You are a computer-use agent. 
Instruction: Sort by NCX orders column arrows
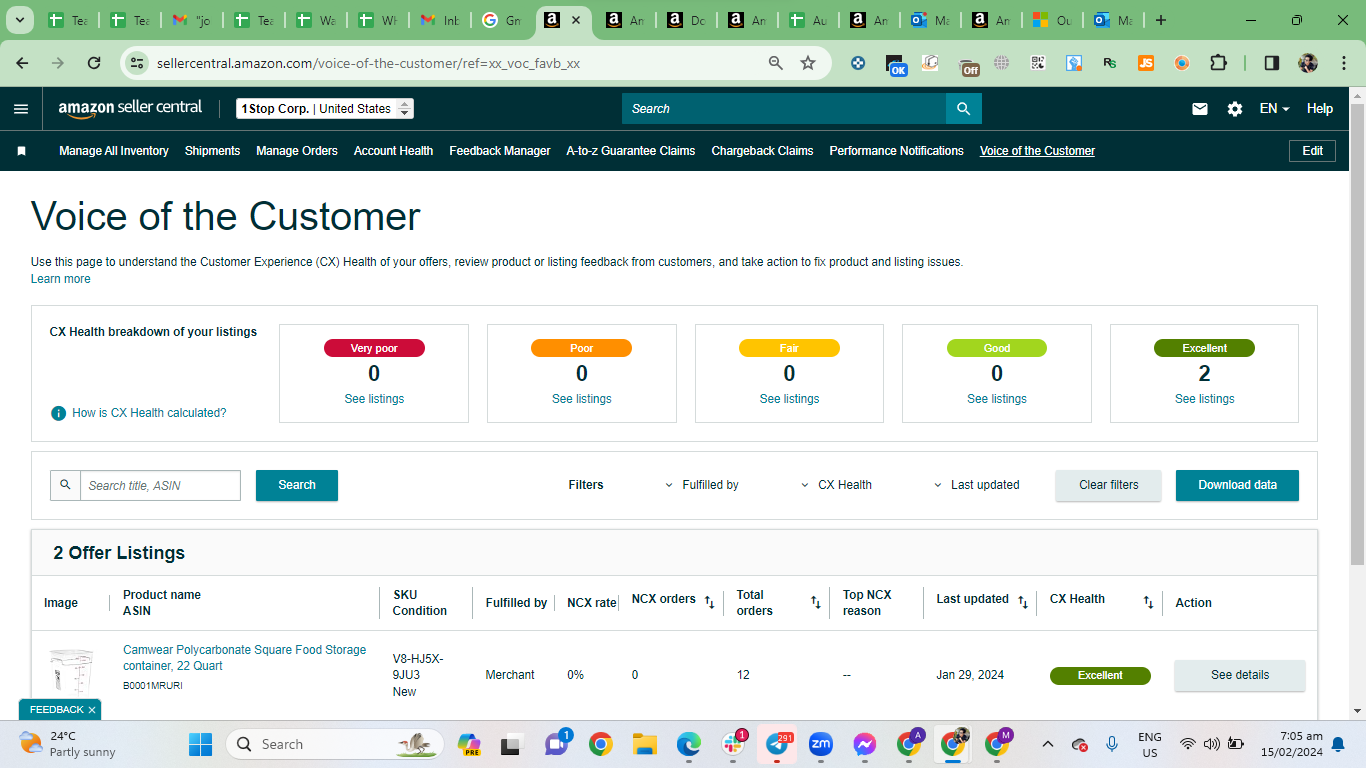point(709,602)
